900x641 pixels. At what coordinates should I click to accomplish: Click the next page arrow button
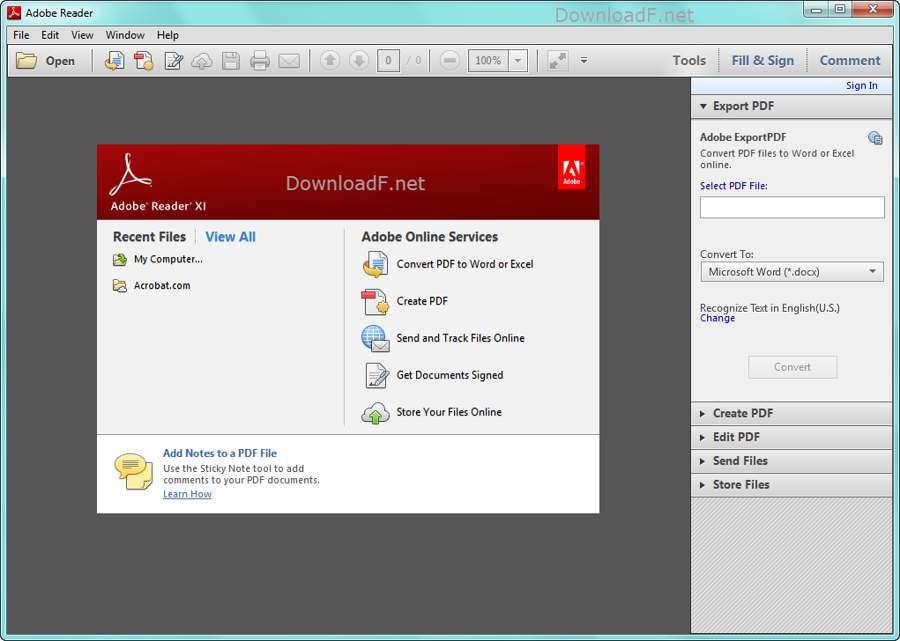pos(358,60)
